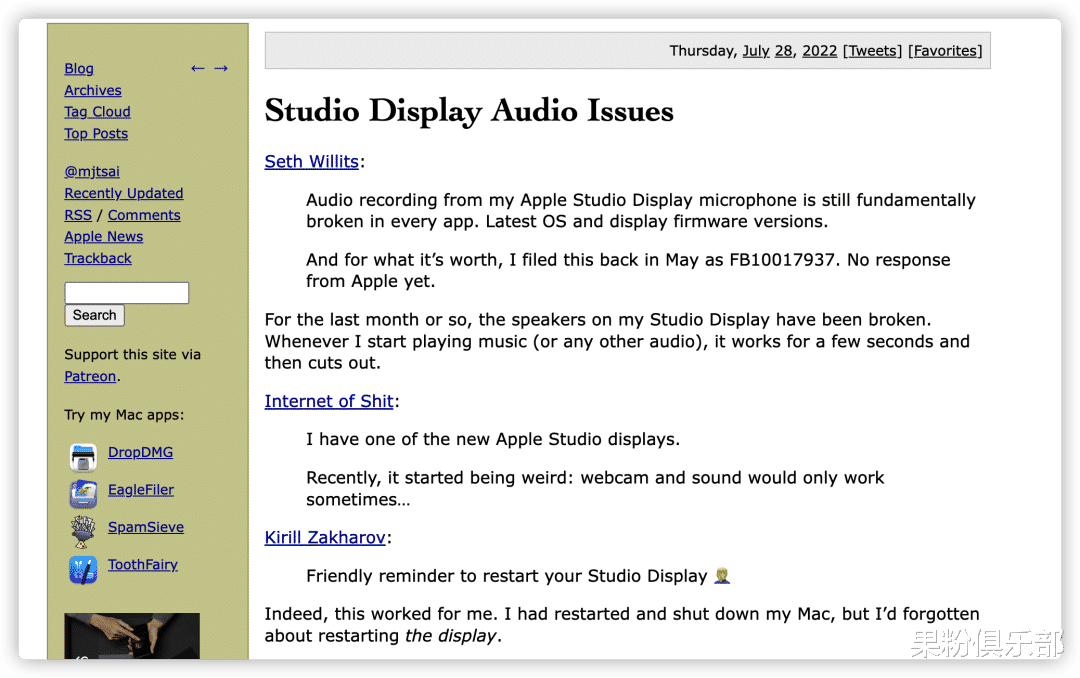Open Seth Willits author link
The width and height of the screenshot is (1080, 678).
[x=311, y=161]
